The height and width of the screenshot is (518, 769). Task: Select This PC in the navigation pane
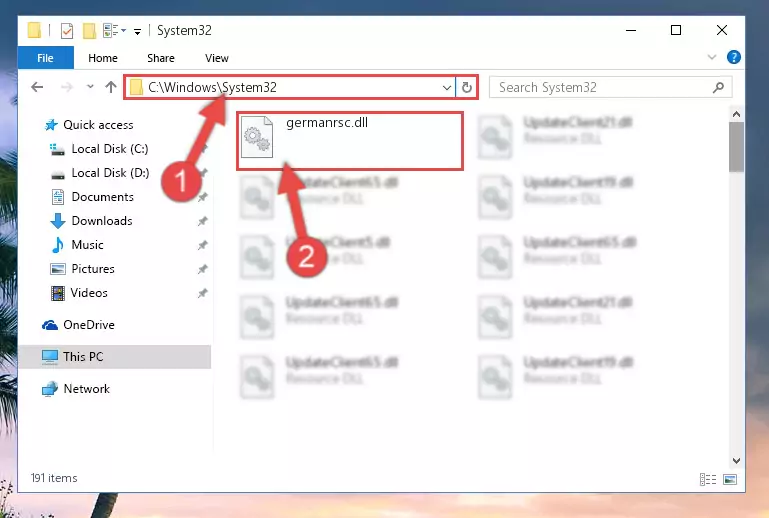[x=115, y=357]
